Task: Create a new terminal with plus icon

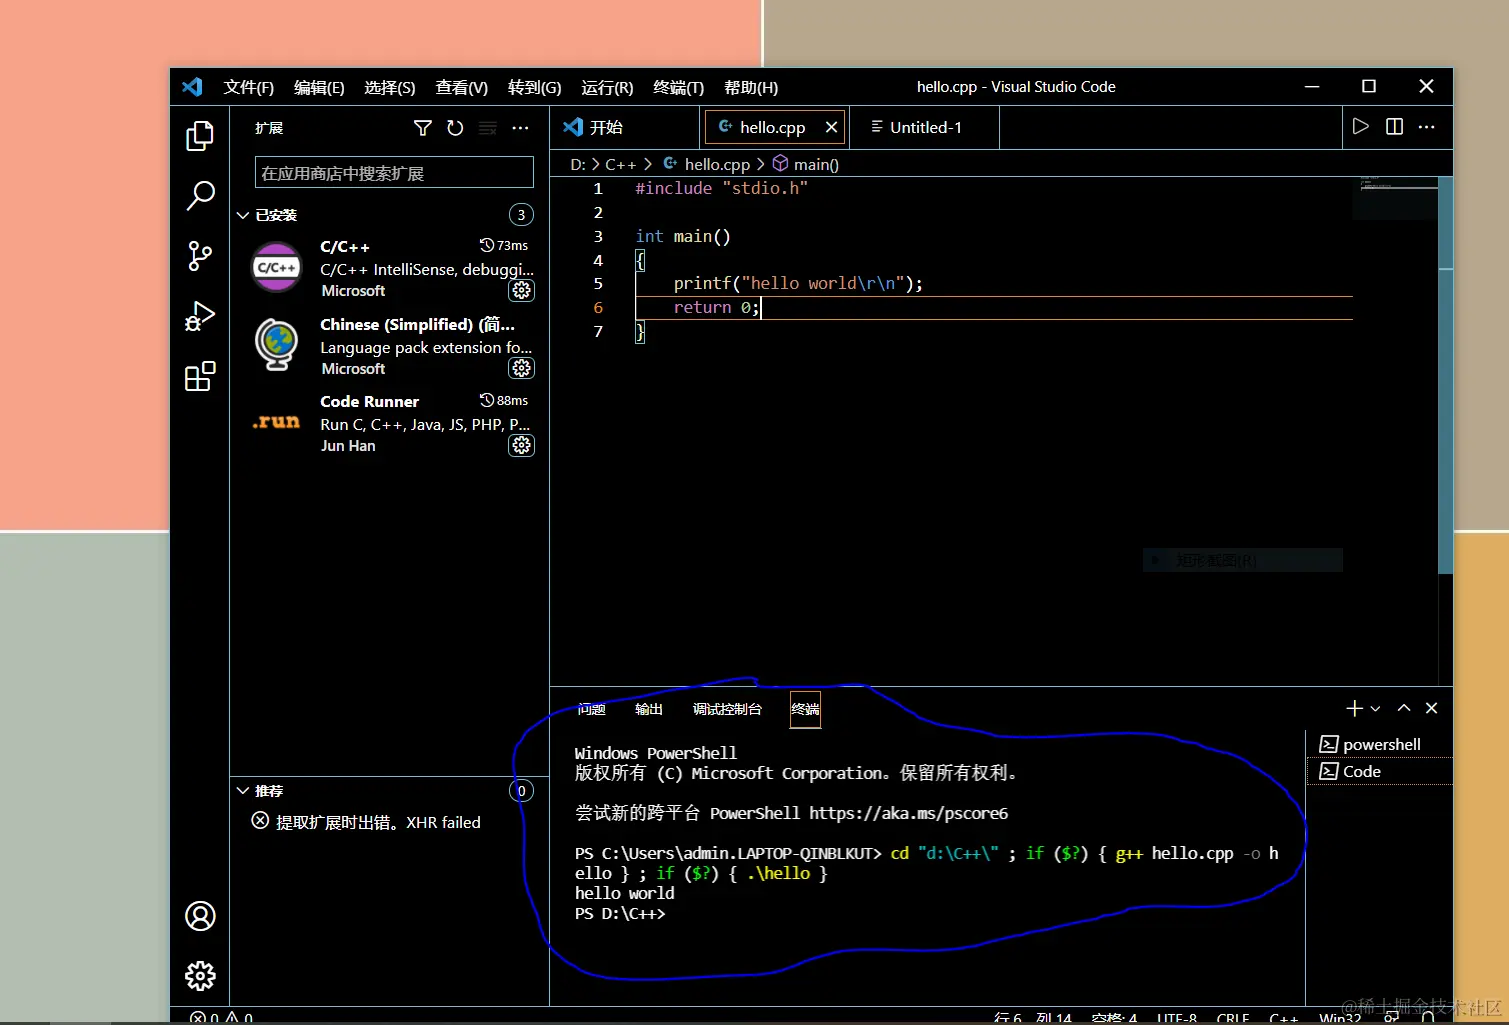Action: coord(1354,708)
